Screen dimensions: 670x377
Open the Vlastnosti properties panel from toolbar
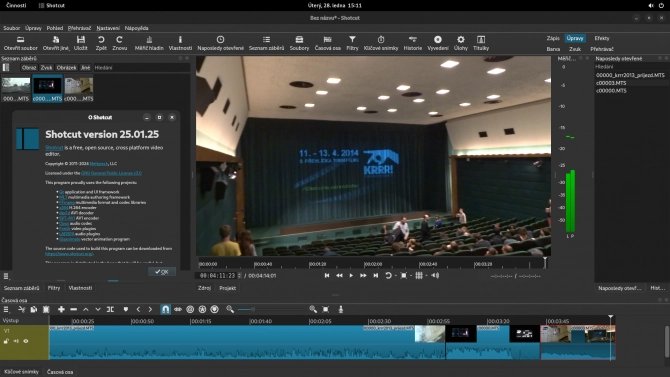(x=180, y=43)
